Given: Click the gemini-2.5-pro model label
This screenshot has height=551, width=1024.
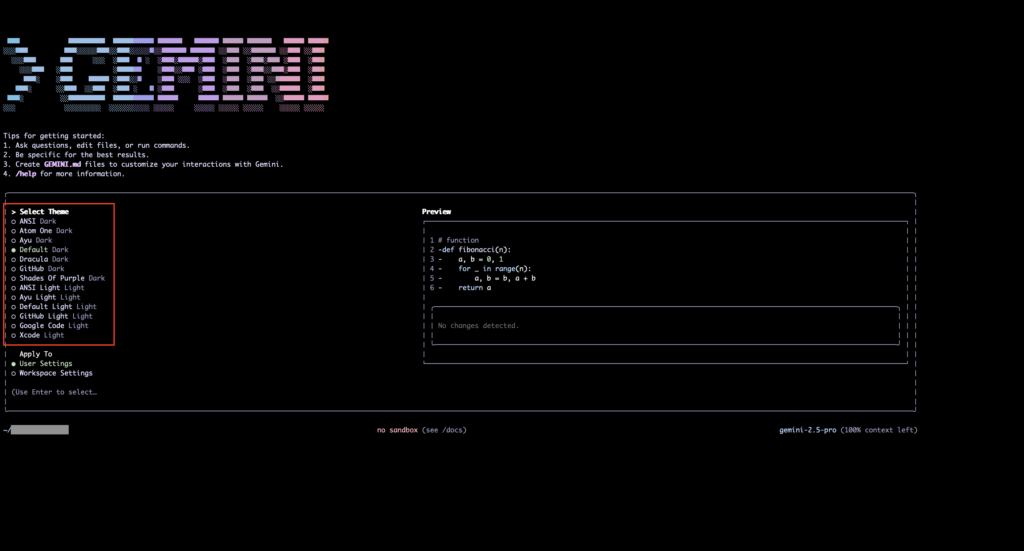Looking at the screenshot, I should (x=807, y=430).
